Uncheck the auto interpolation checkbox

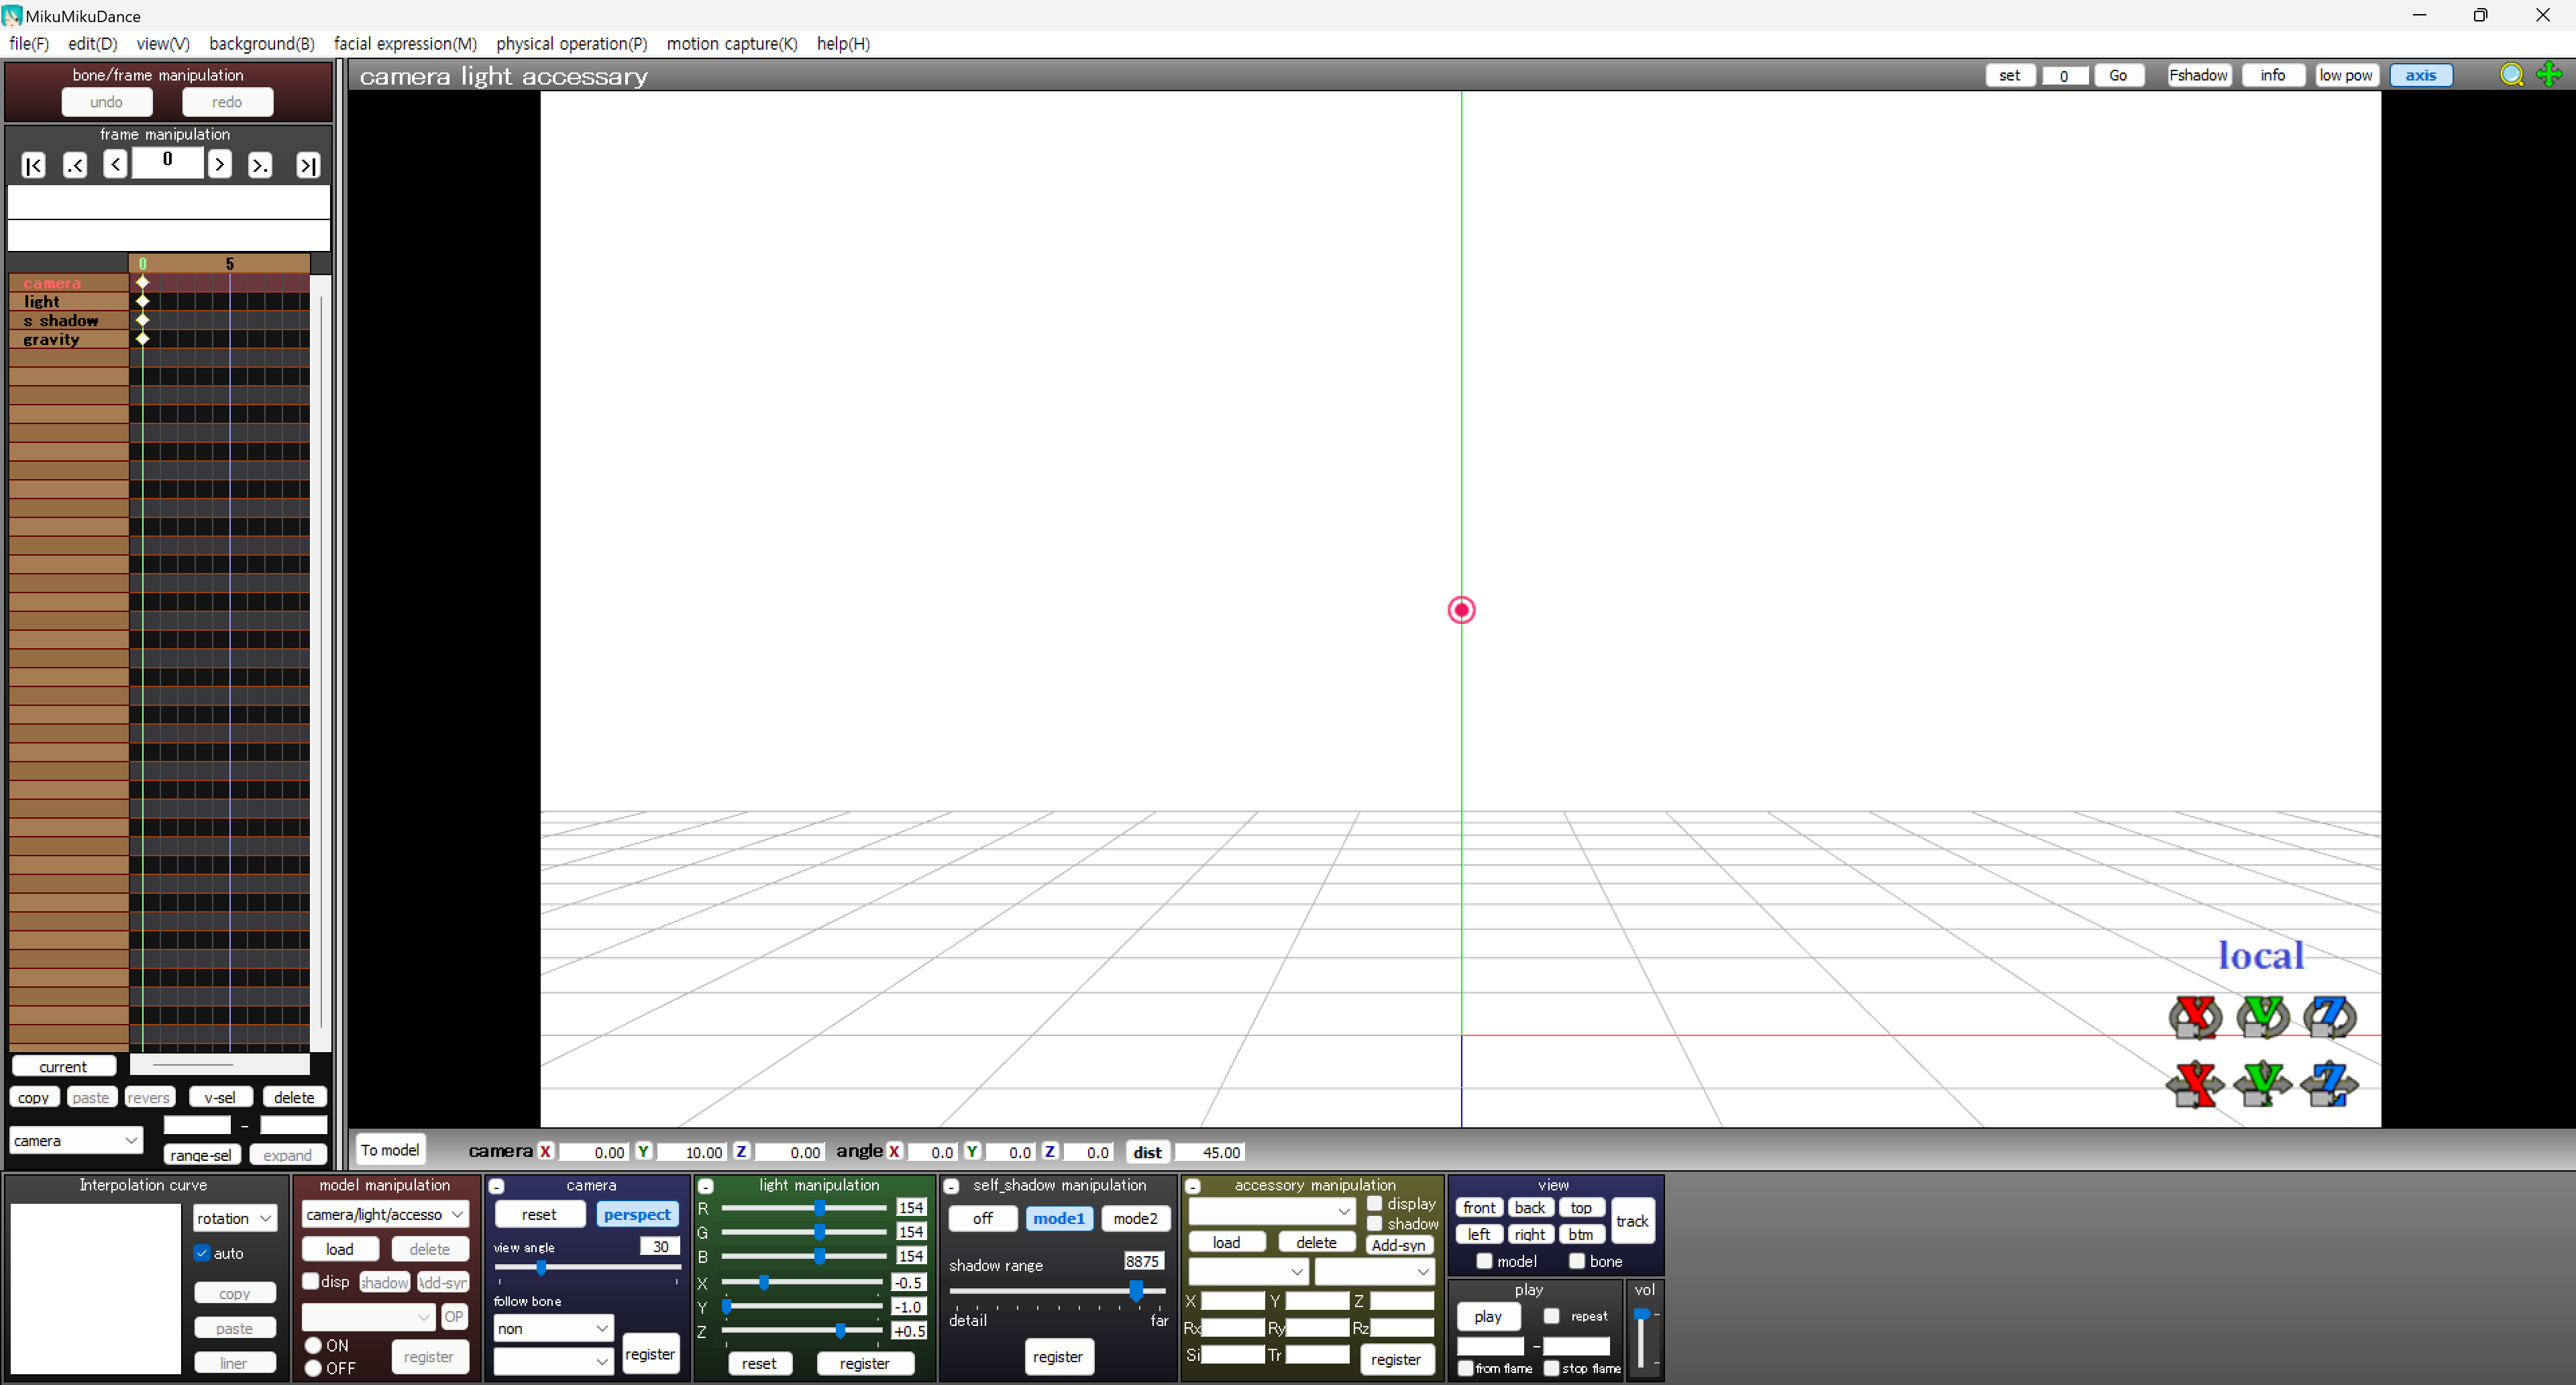click(x=203, y=1253)
